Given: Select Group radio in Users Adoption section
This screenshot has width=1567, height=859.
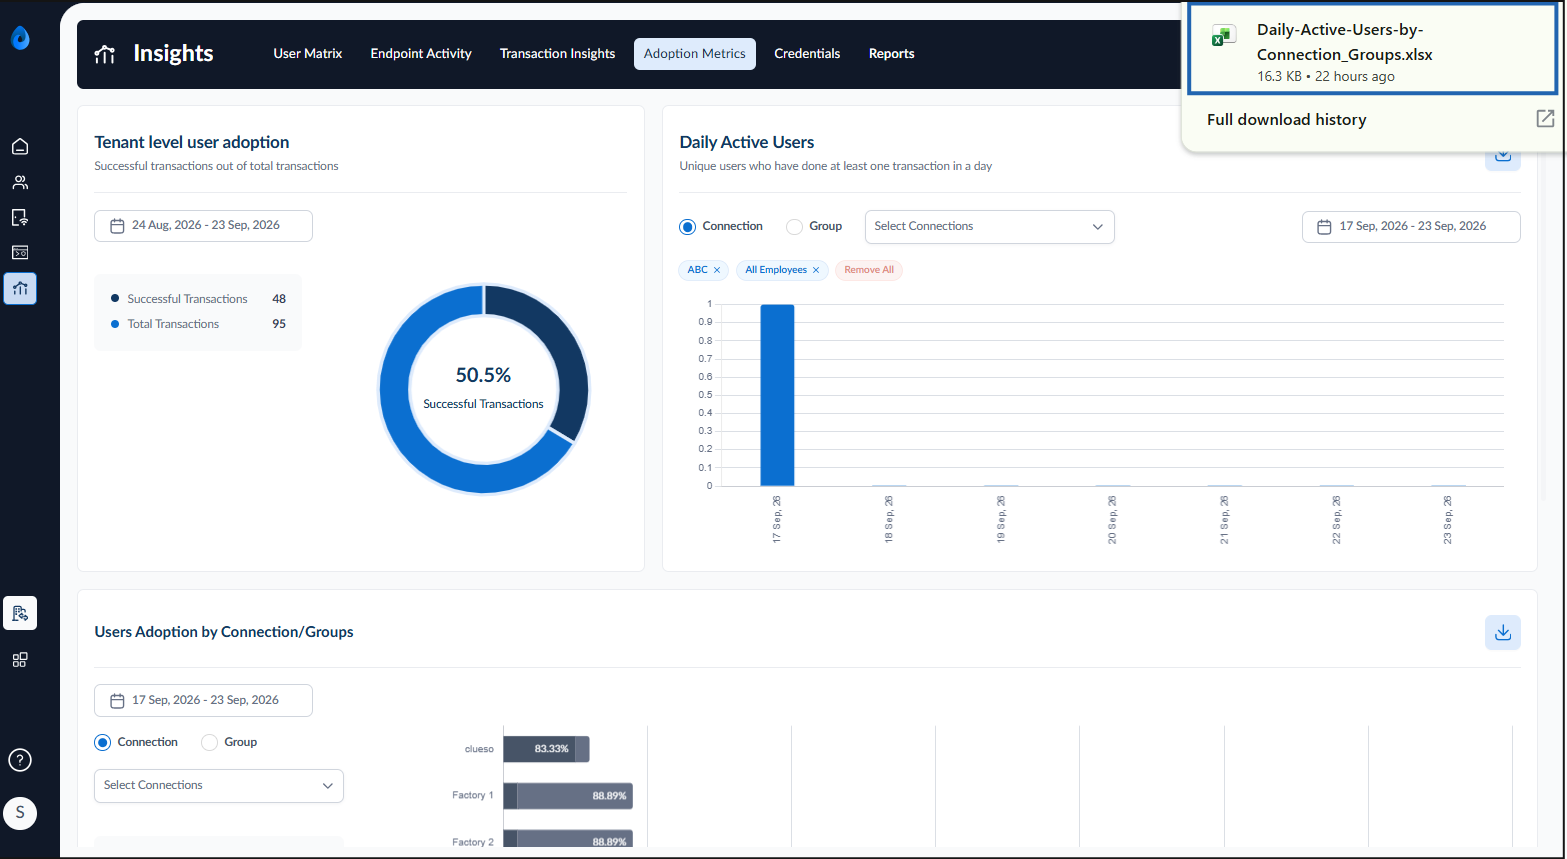Looking at the screenshot, I should tap(209, 743).
